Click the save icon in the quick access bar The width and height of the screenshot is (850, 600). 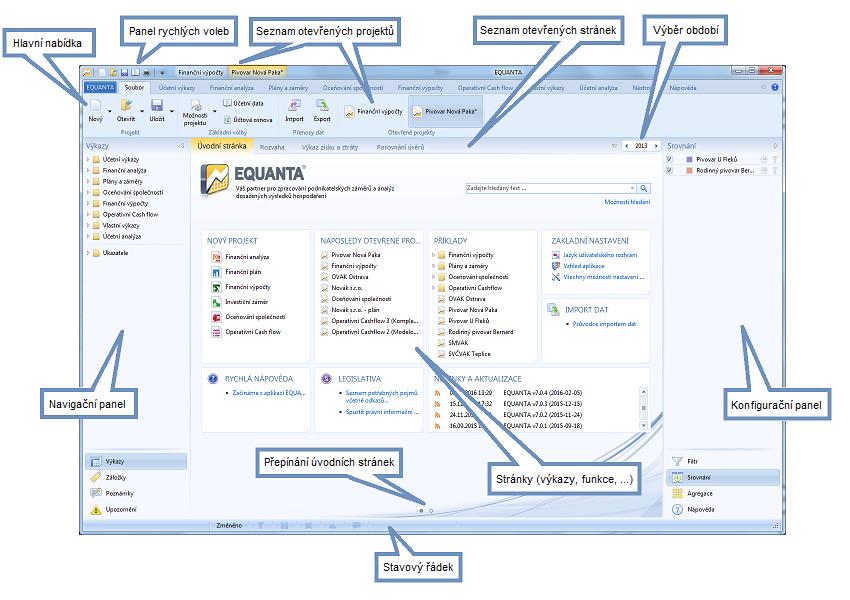pos(124,72)
